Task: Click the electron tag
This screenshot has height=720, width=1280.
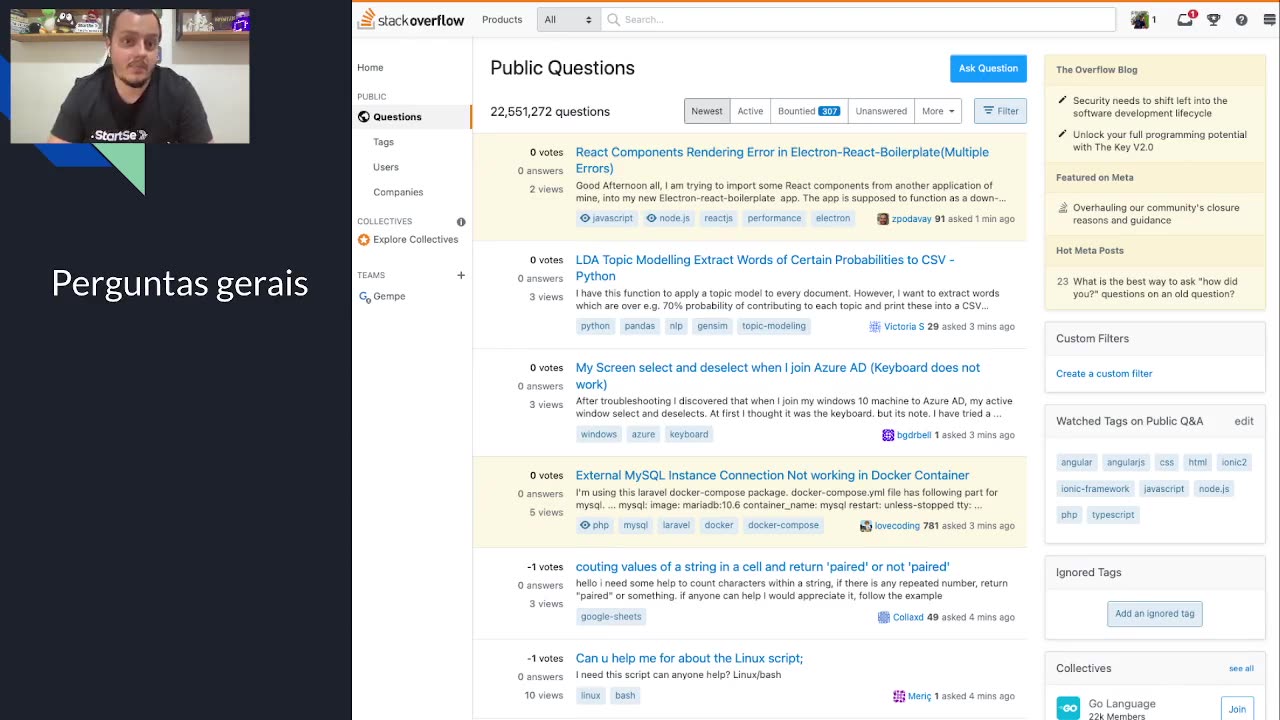Action: pos(833,218)
